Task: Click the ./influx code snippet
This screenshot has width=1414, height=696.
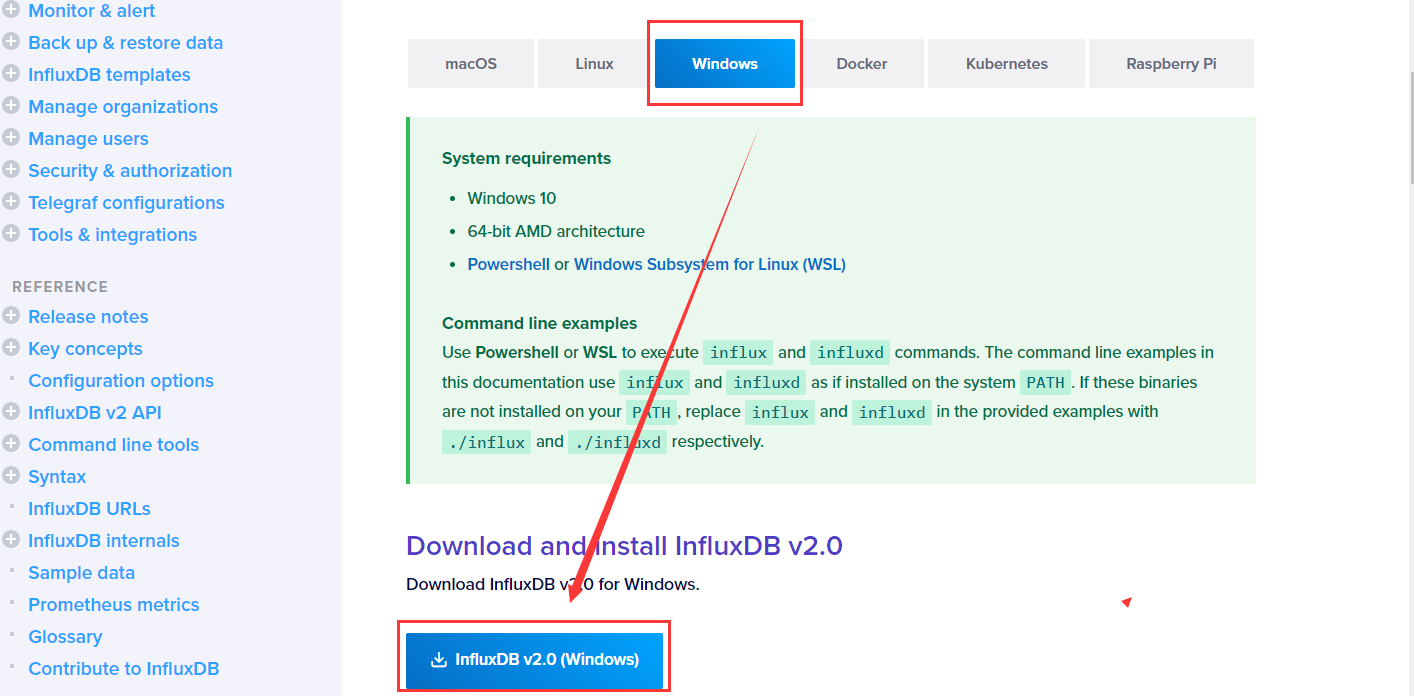Action: tap(487, 442)
